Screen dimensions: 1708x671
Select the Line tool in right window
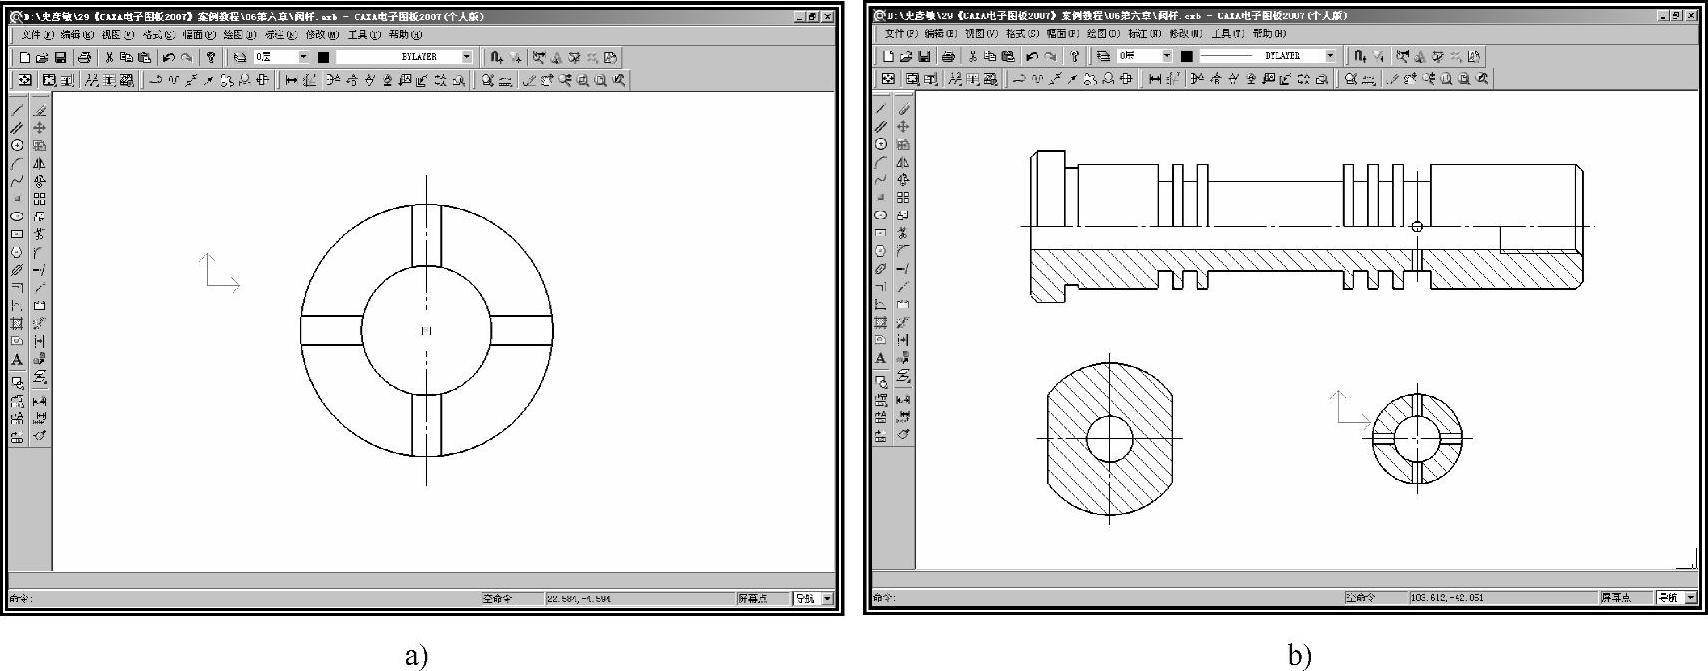click(x=881, y=109)
